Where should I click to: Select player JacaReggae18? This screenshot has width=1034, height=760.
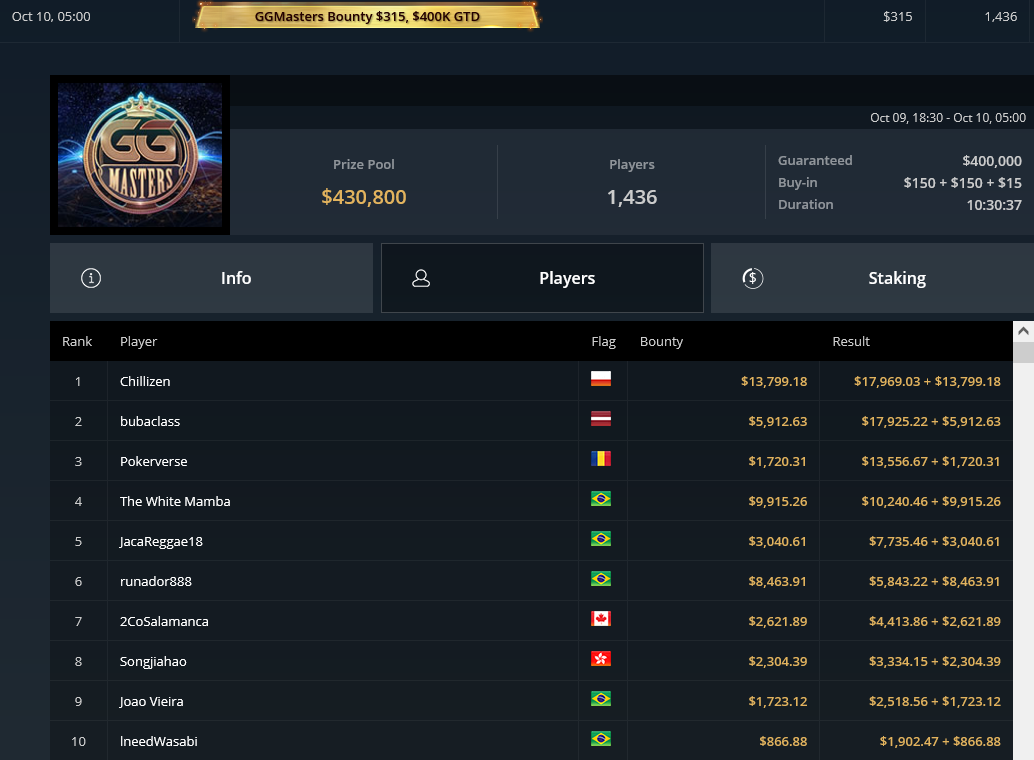(x=162, y=542)
